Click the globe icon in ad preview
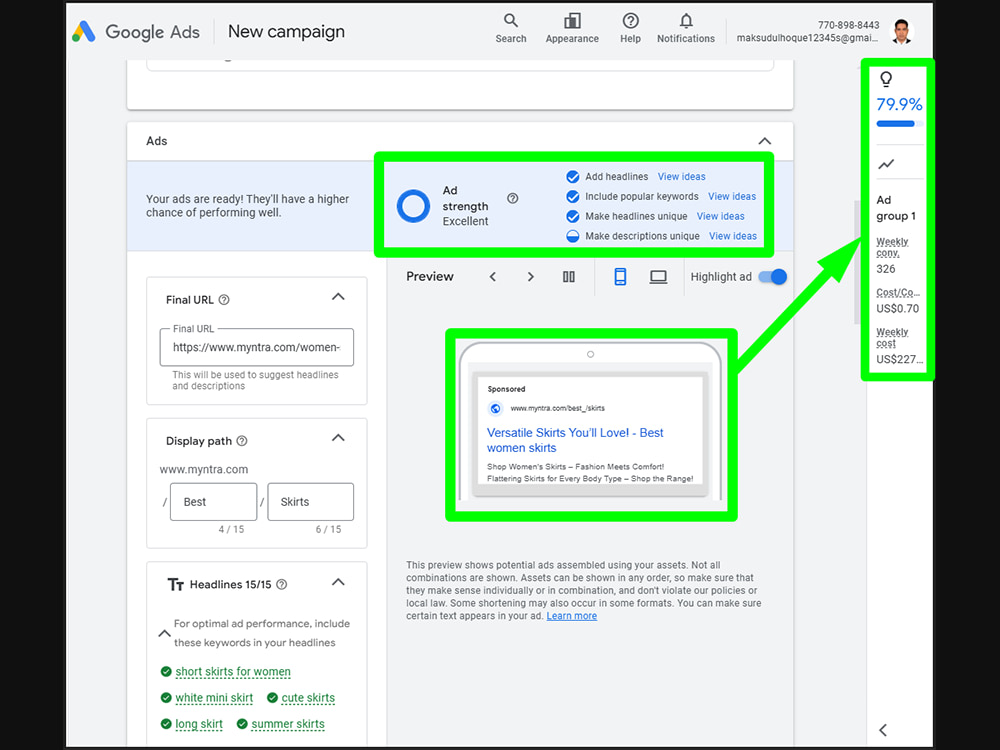 [x=495, y=408]
